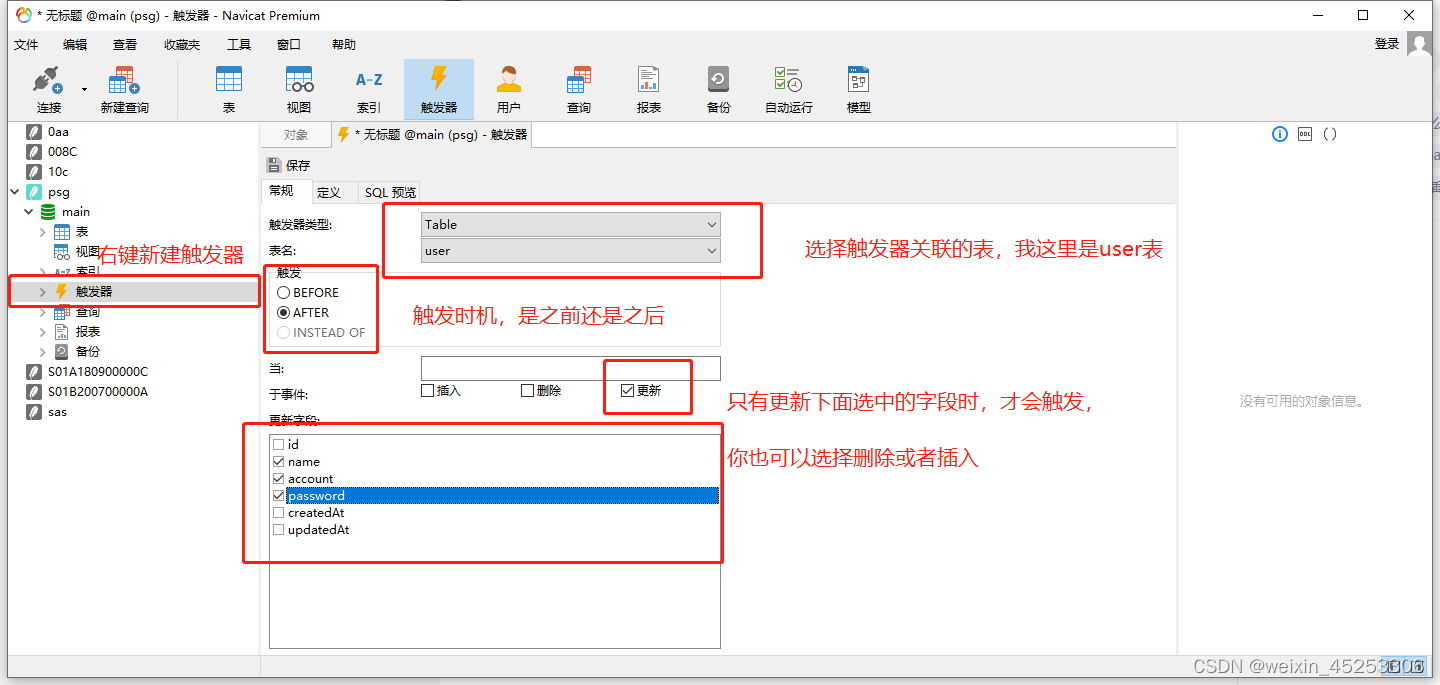This screenshot has height=685, width=1440.
Task: Open the 模型 (Model) toolbar icon
Action: 858,88
